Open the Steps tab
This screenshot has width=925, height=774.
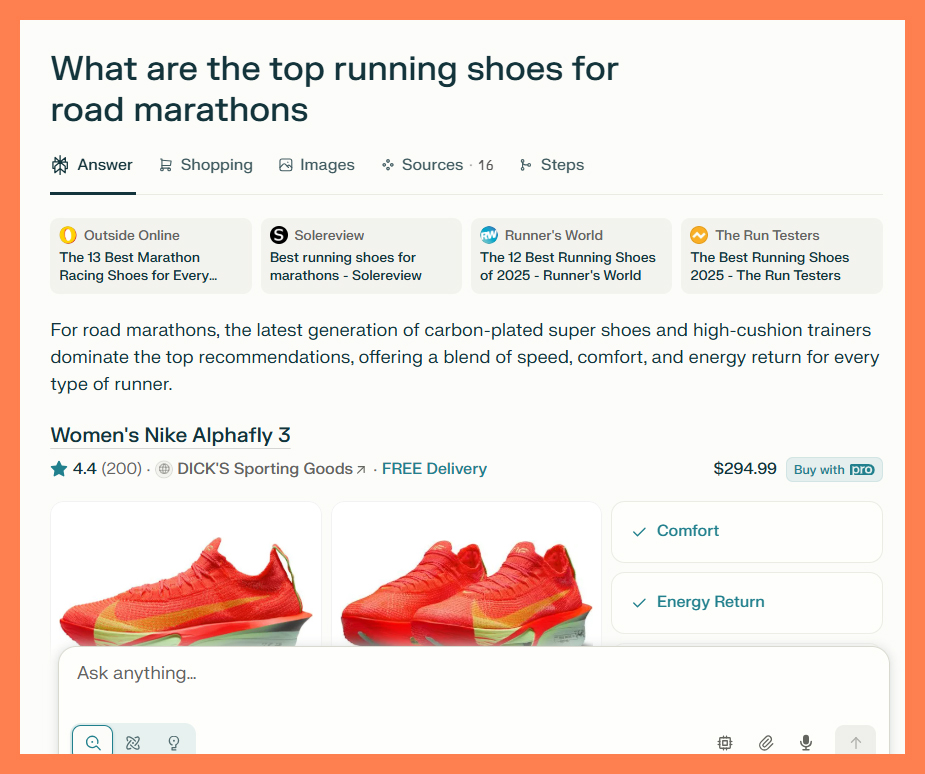(552, 164)
